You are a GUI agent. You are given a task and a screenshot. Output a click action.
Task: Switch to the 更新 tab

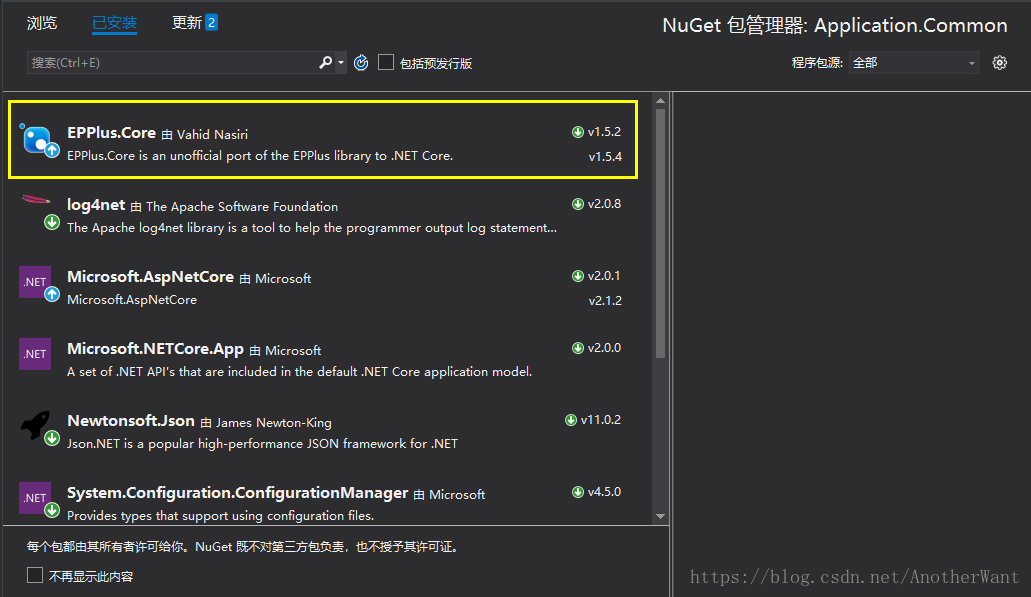(187, 22)
